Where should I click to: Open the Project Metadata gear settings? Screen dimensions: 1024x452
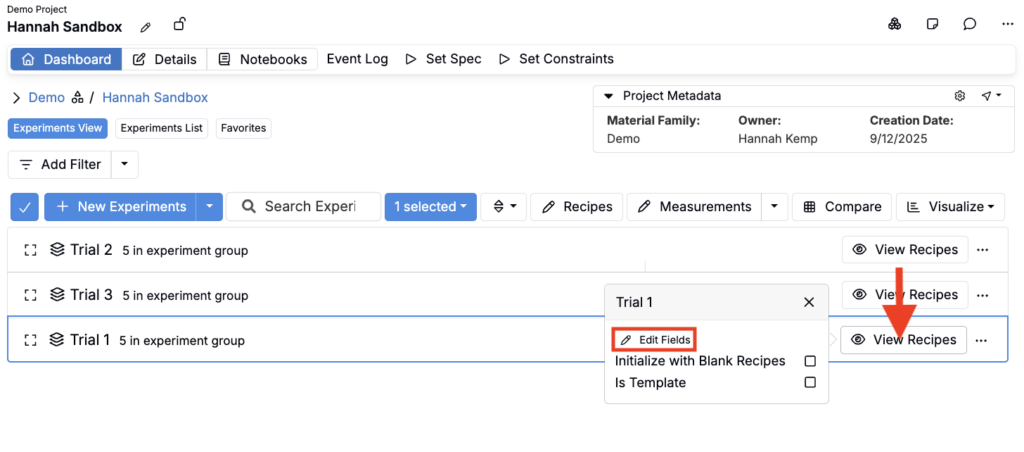click(x=960, y=96)
